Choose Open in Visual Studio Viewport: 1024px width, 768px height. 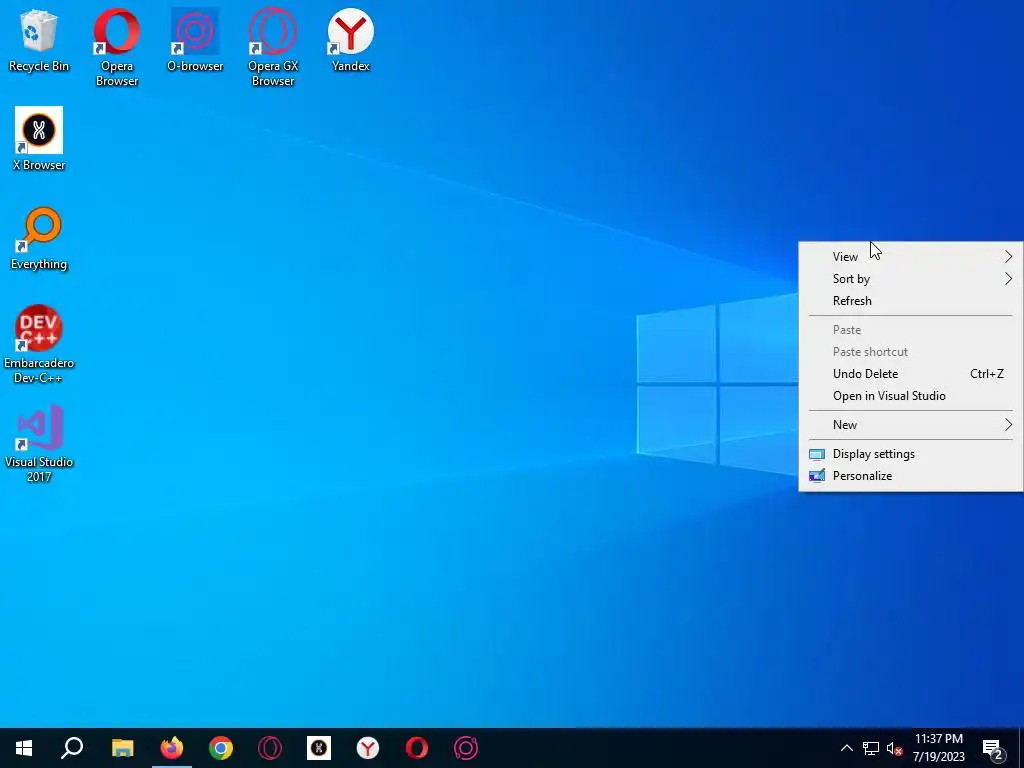tap(910, 396)
